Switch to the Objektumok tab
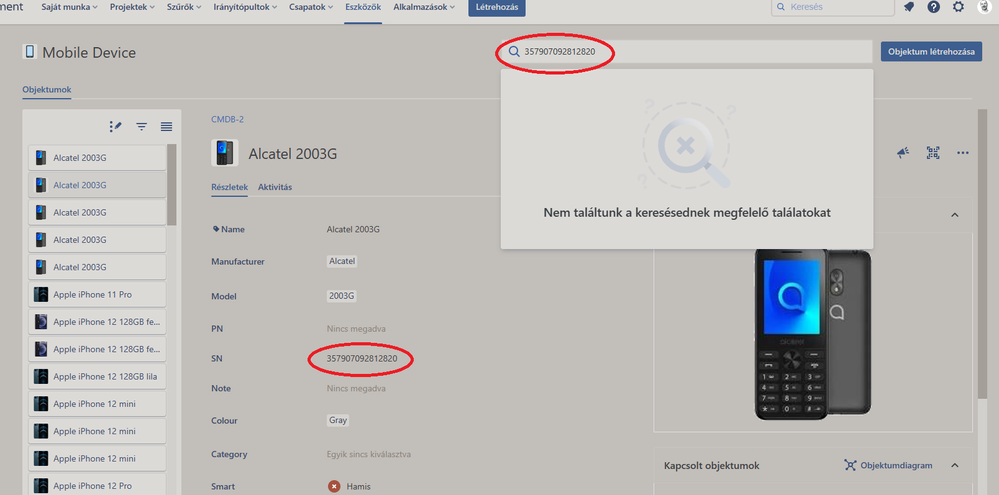Image resolution: width=999 pixels, height=495 pixels. [x=47, y=90]
